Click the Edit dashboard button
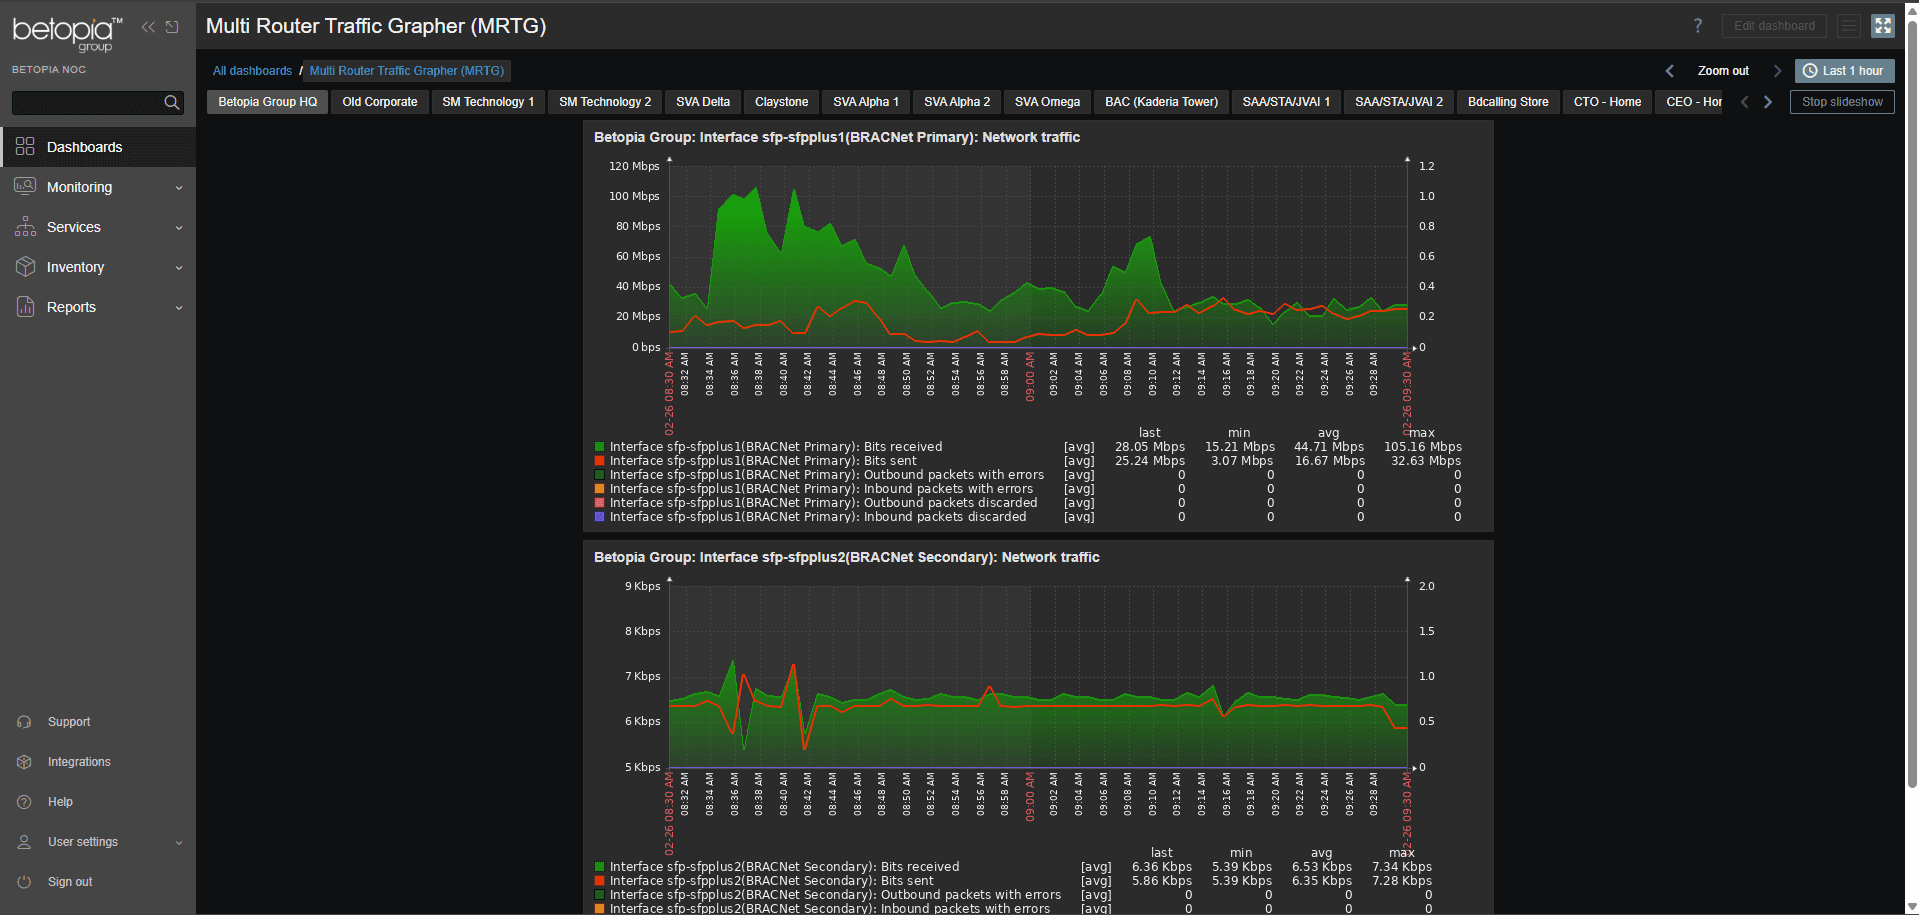 click(1774, 26)
